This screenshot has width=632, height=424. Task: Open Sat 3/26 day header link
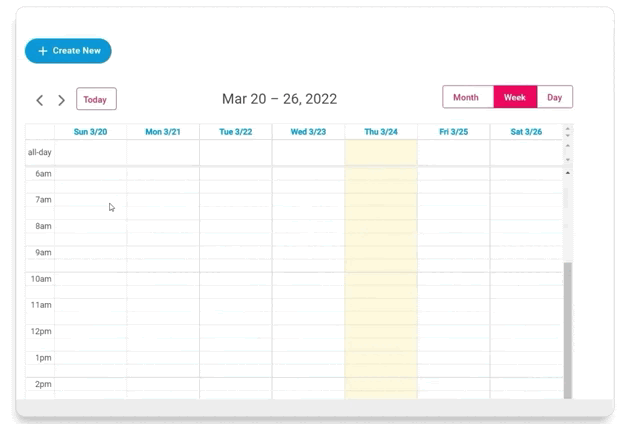click(x=526, y=132)
